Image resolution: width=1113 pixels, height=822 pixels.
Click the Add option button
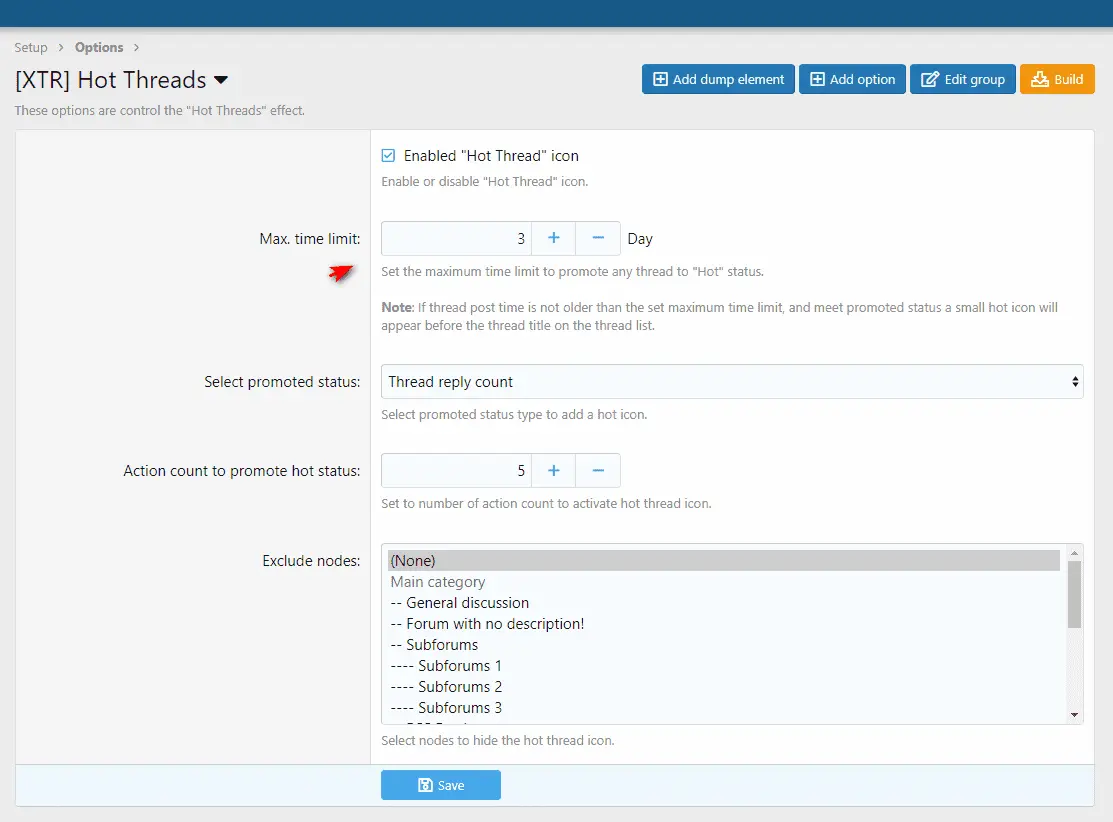[x=852, y=79]
